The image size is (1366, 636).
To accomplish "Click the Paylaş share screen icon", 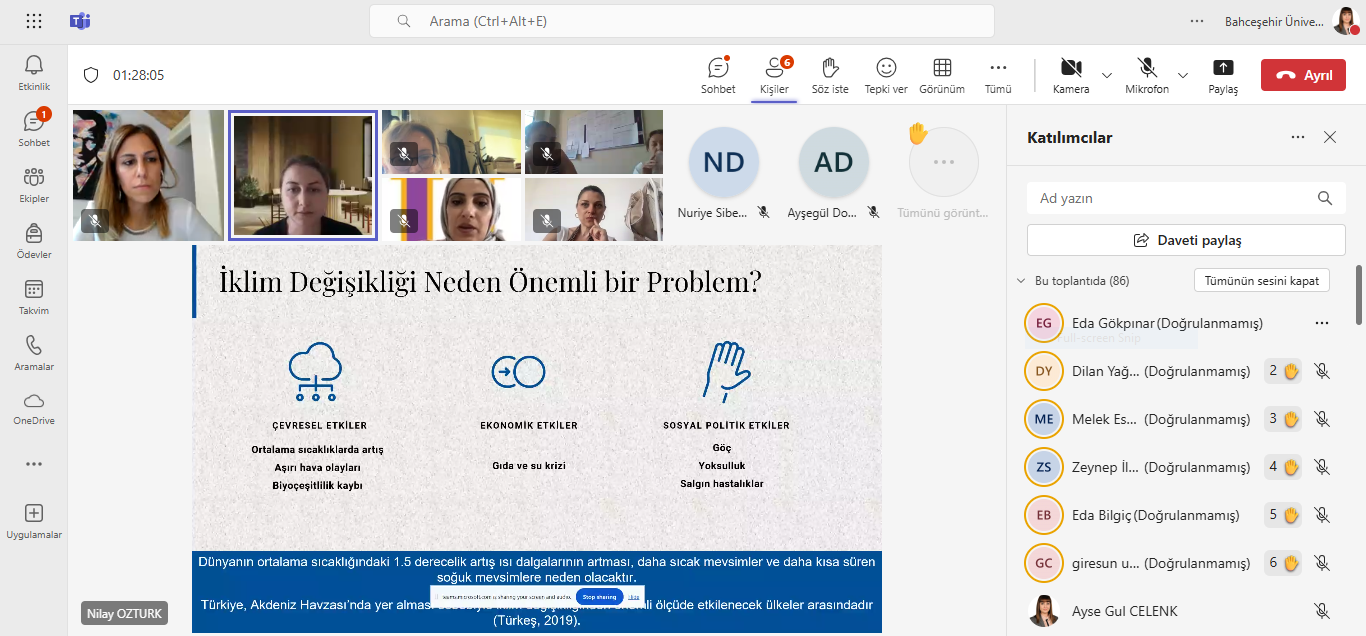I will (x=1222, y=75).
